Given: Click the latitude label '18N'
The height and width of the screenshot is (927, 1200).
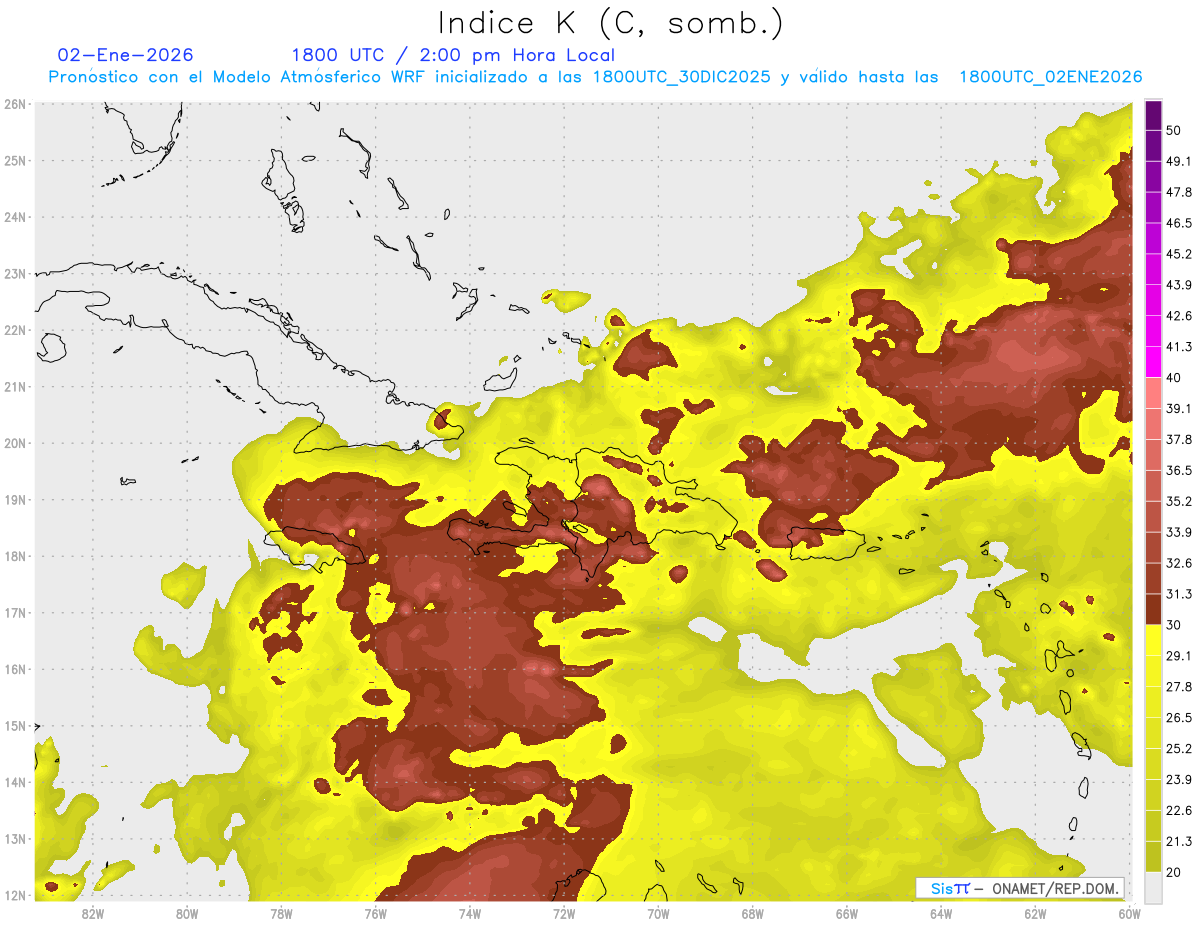Looking at the screenshot, I should (14, 556).
